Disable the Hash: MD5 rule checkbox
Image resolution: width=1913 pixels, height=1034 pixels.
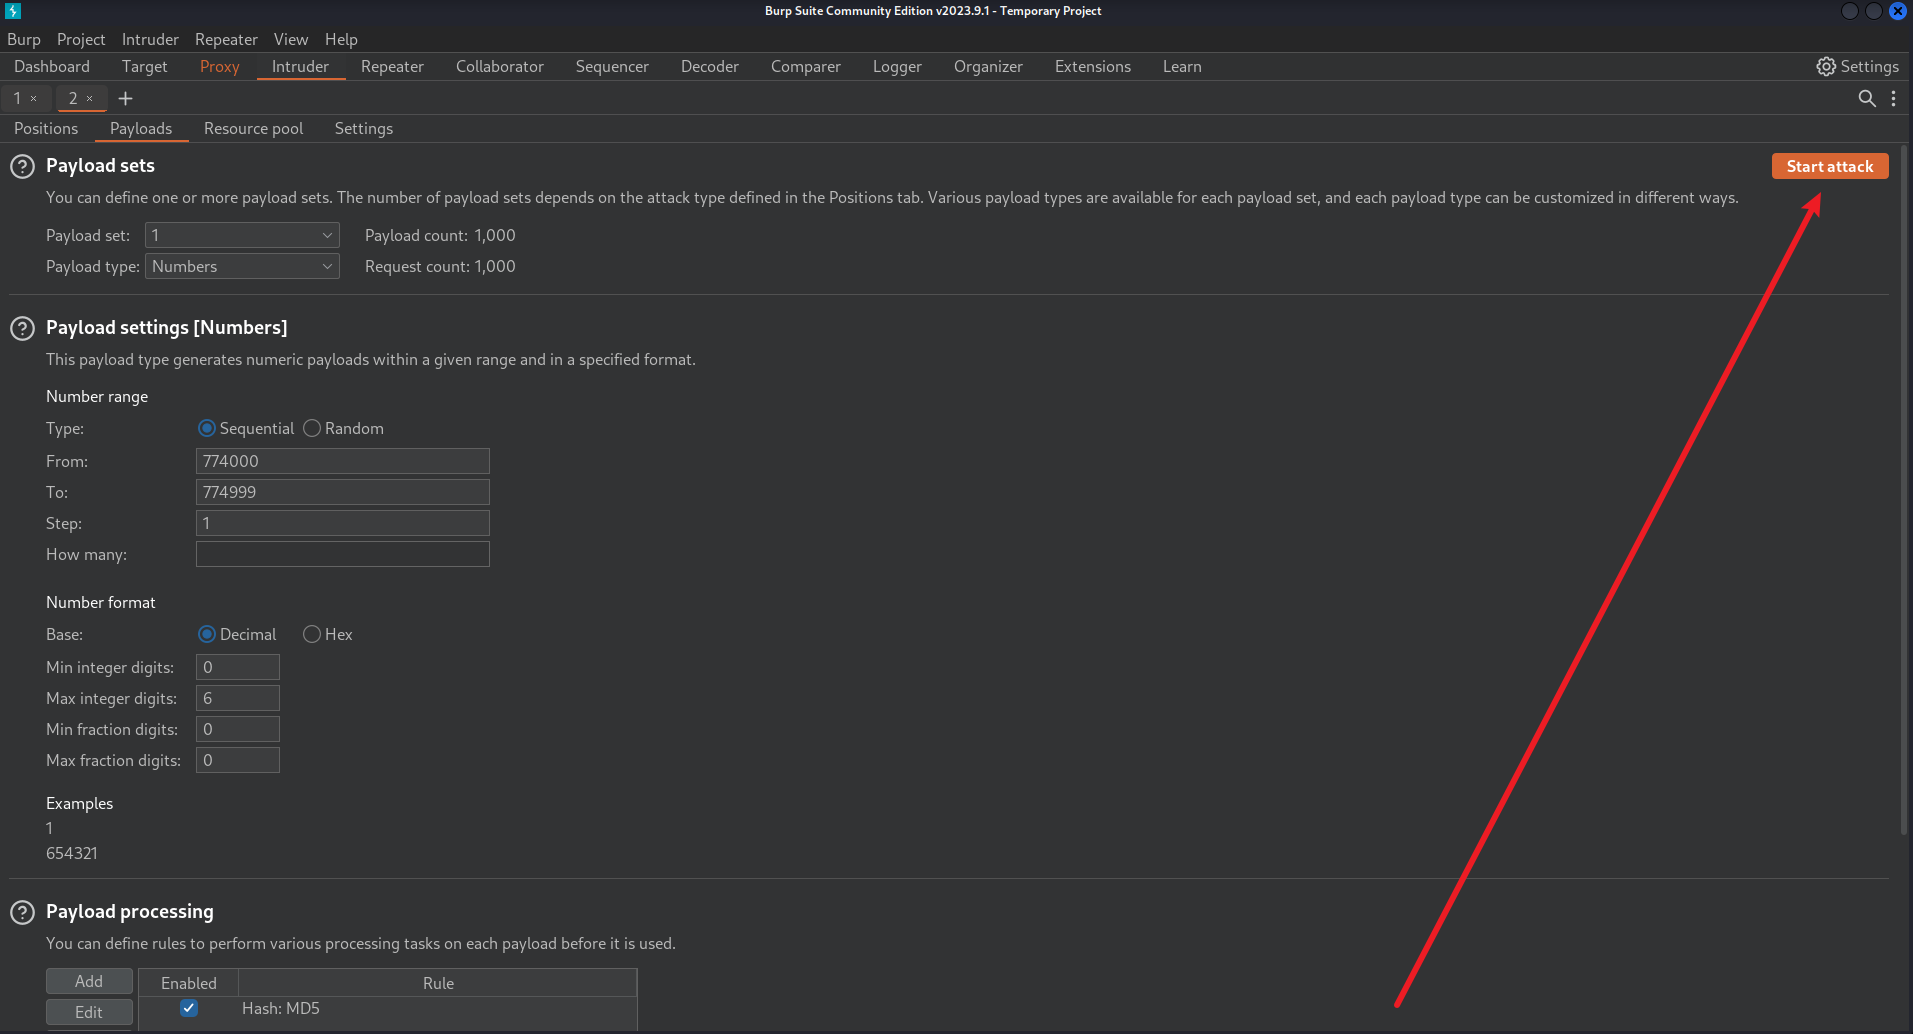pos(188,1008)
